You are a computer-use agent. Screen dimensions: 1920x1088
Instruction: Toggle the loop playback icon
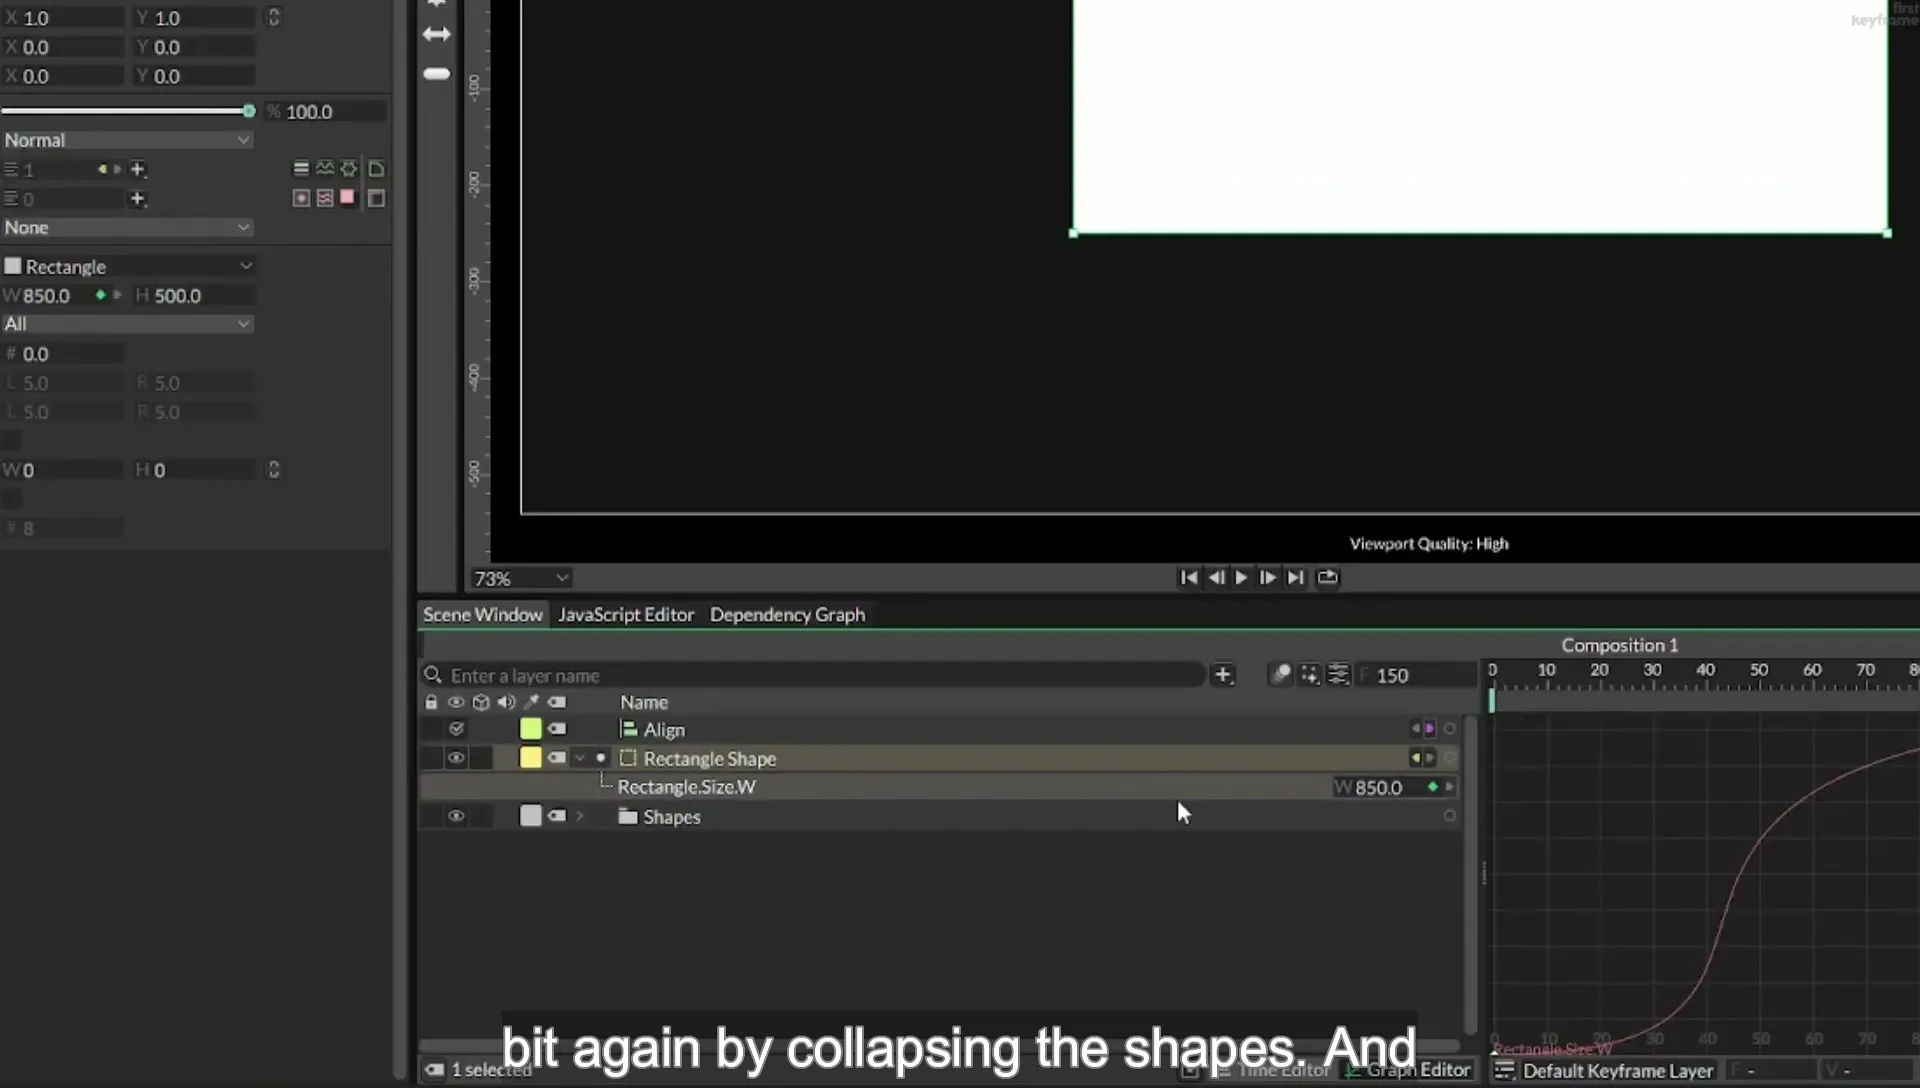click(1327, 578)
